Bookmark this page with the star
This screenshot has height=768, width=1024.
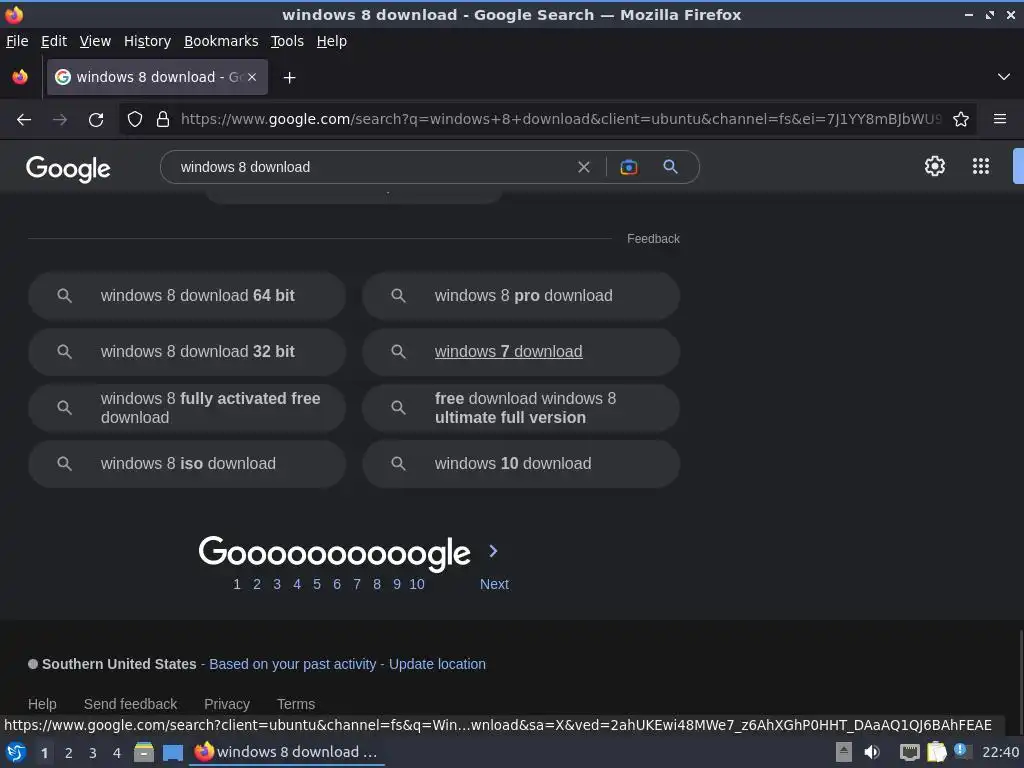[x=961, y=120]
